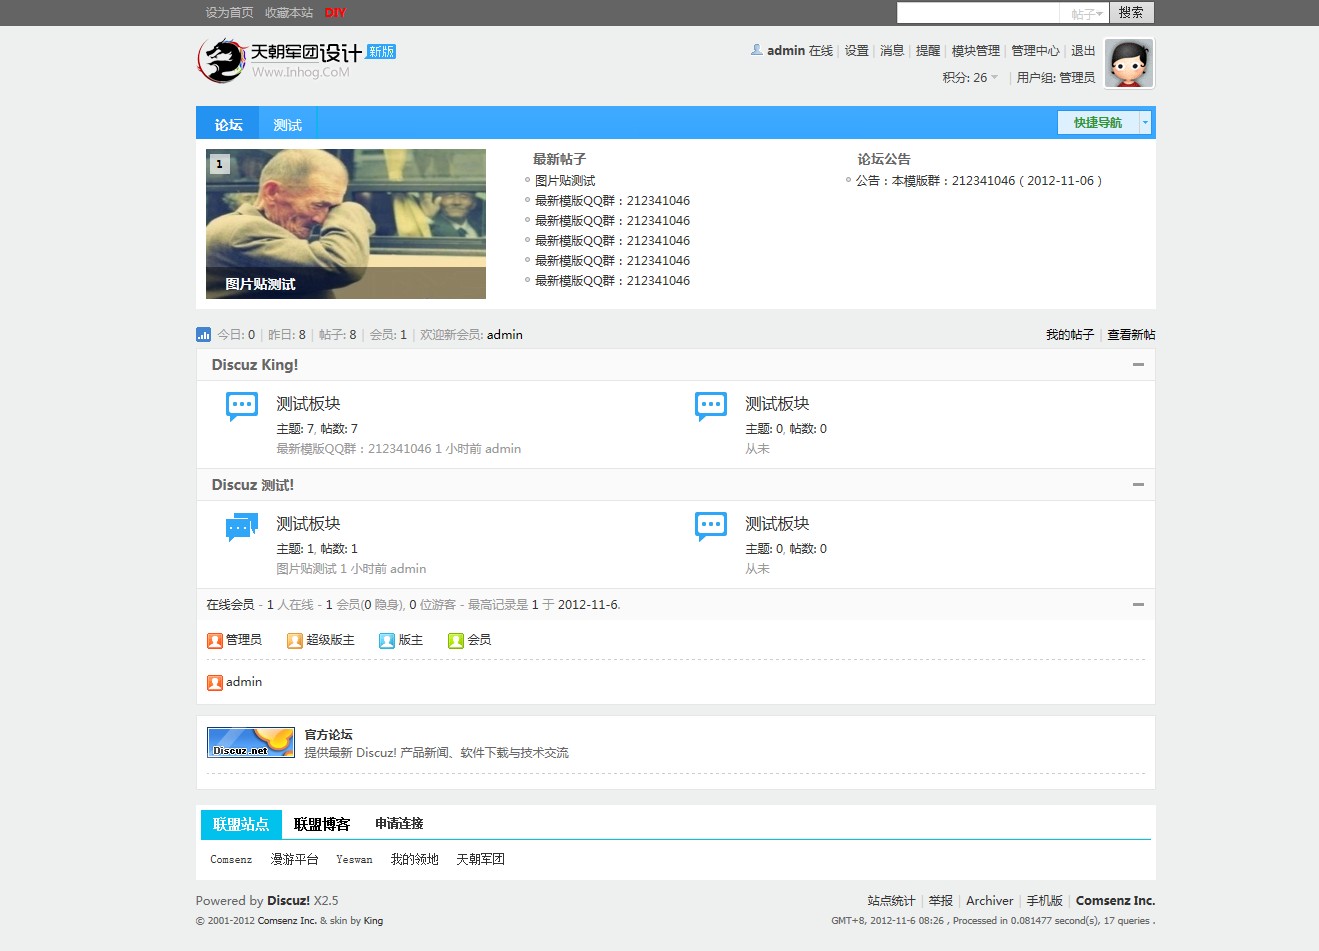Collapse the online members list
The height and width of the screenshot is (951, 1319).
click(1138, 605)
